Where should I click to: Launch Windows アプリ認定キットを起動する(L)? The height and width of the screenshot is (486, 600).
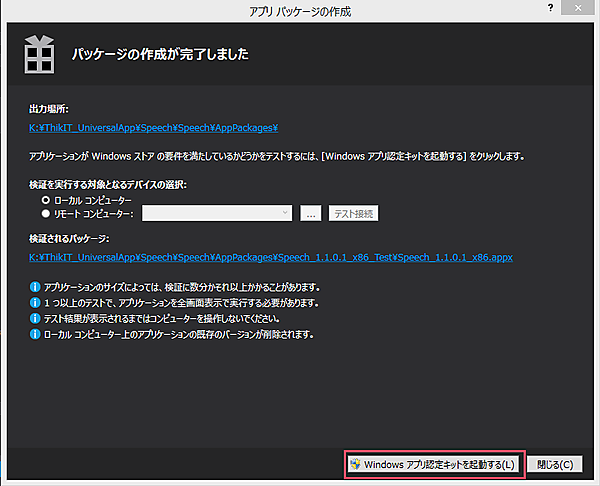pyautogui.click(x=434, y=464)
